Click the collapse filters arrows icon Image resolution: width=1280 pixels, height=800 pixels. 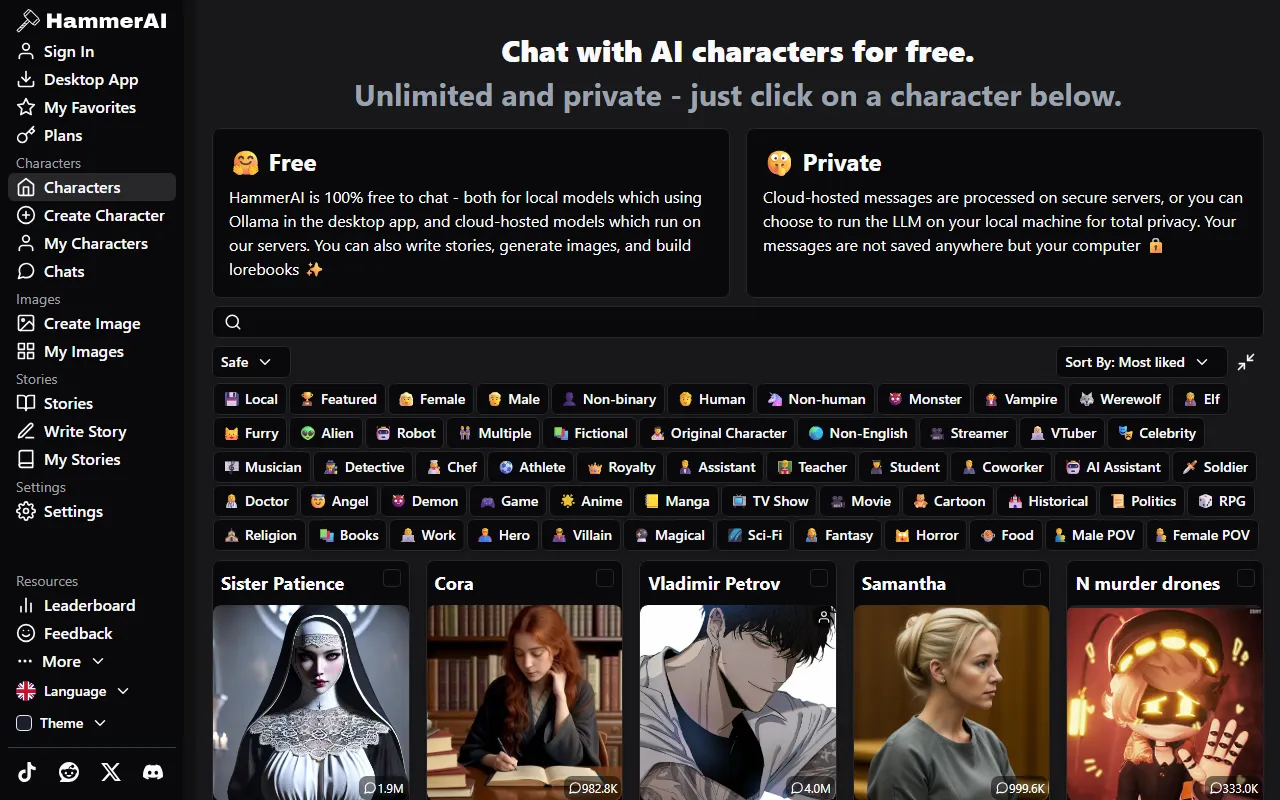(x=1246, y=362)
